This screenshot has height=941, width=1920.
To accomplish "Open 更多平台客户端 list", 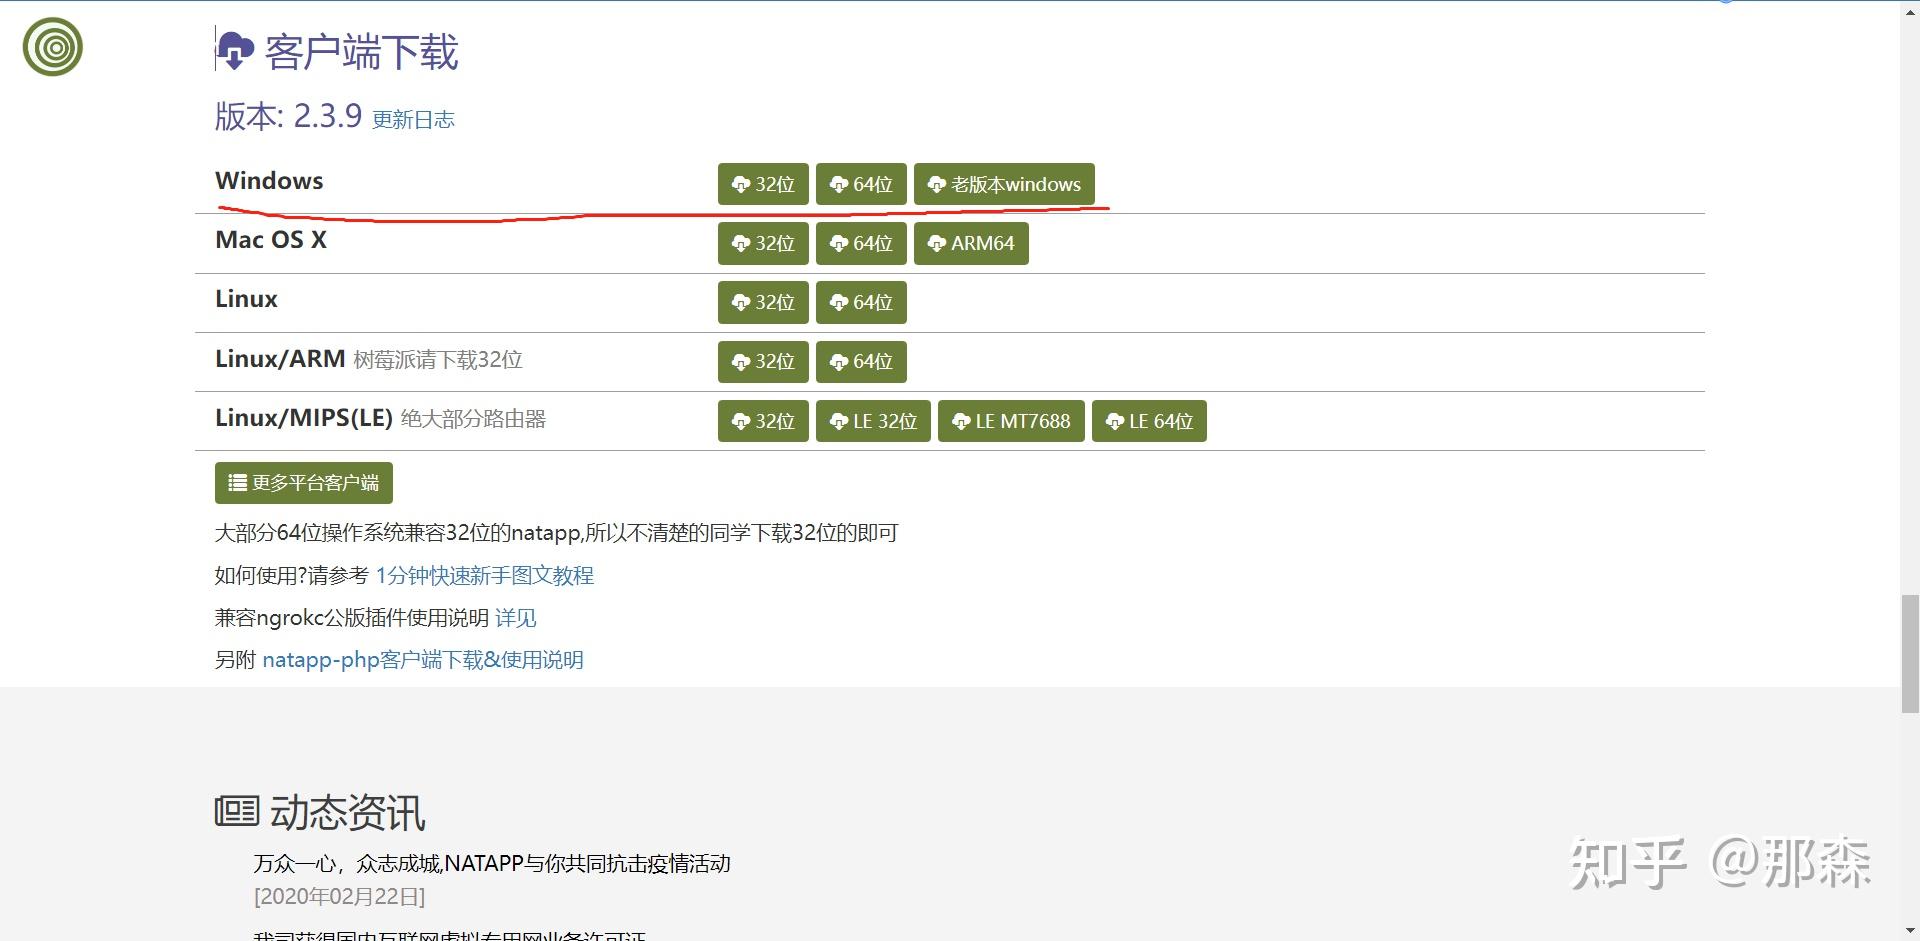I will pyautogui.click(x=303, y=482).
